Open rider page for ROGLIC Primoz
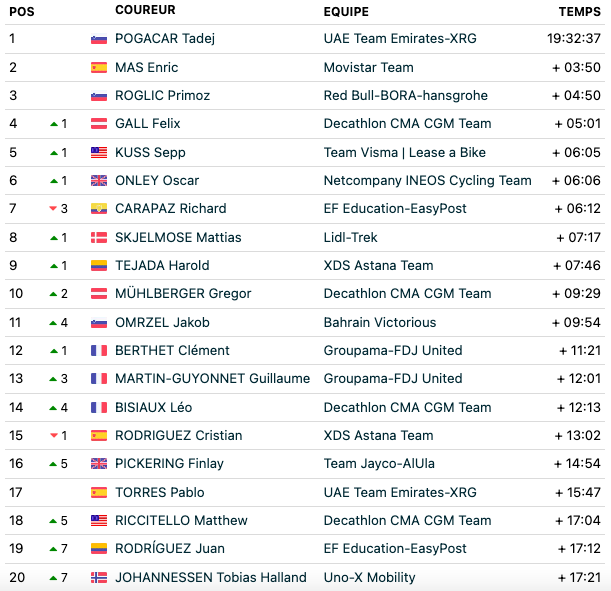Image resolution: width=611 pixels, height=591 pixels. (x=162, y=95)
